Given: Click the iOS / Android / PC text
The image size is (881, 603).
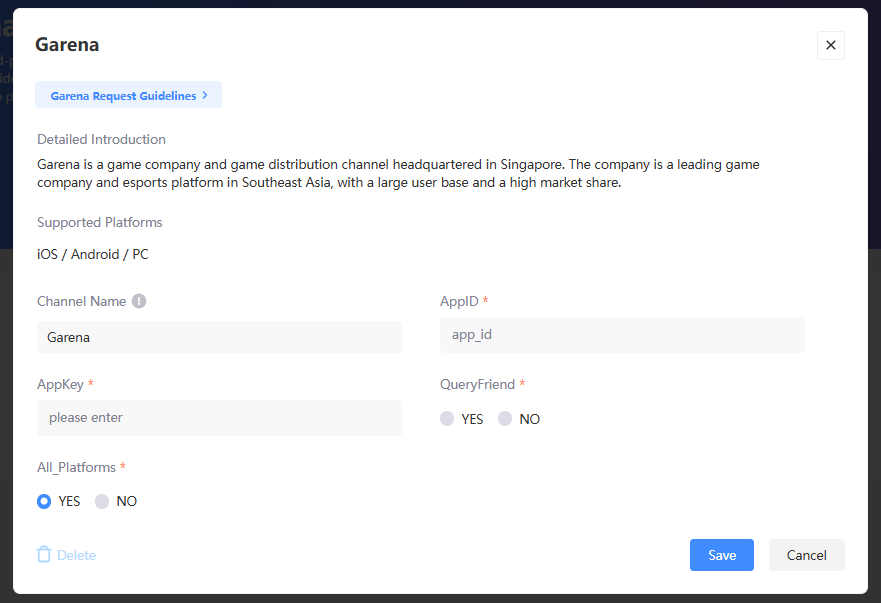Looking at the screenshot, I should (92, 254).
